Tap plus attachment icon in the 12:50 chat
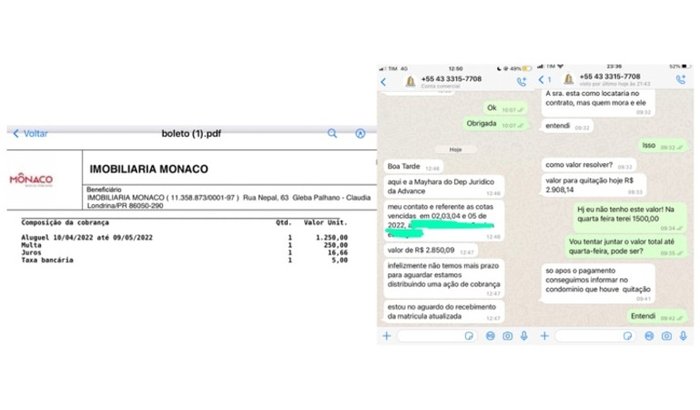 pyautogui.click(x=386, y=336)
